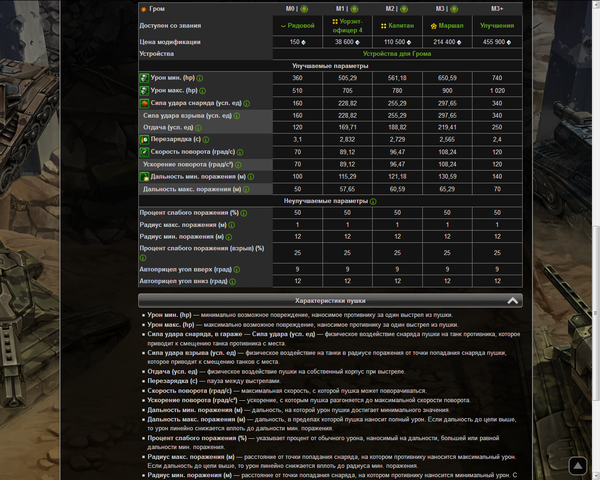Show info for Дальность макс. поражения row
600x480 pixels.
(x=246, y=189)
